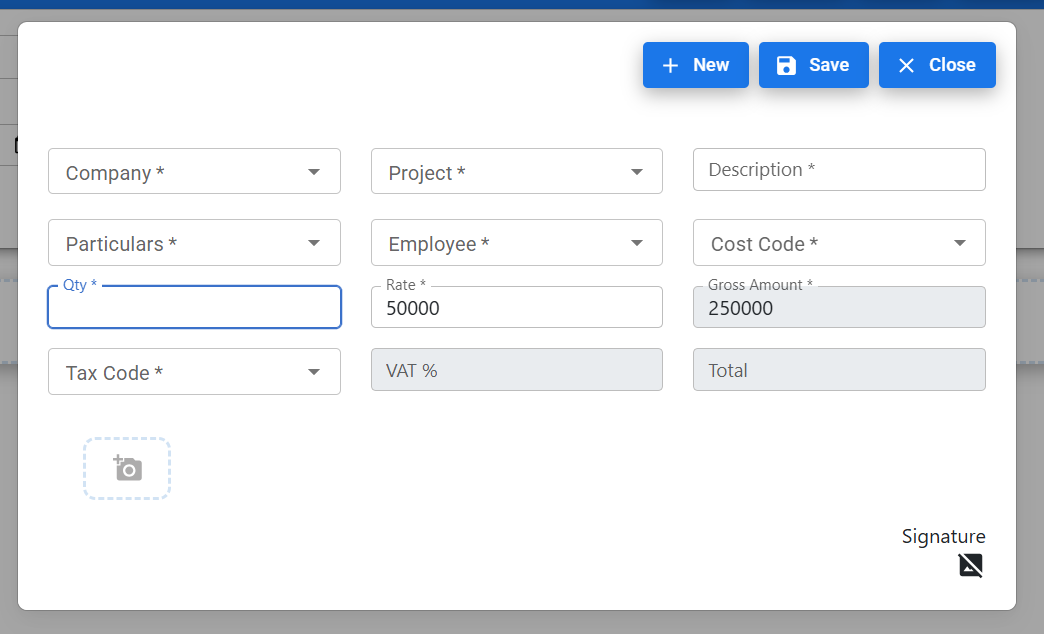Open the Particulars dropdown
Viewport: 1044px width, 634px height.
coord(194,243)
